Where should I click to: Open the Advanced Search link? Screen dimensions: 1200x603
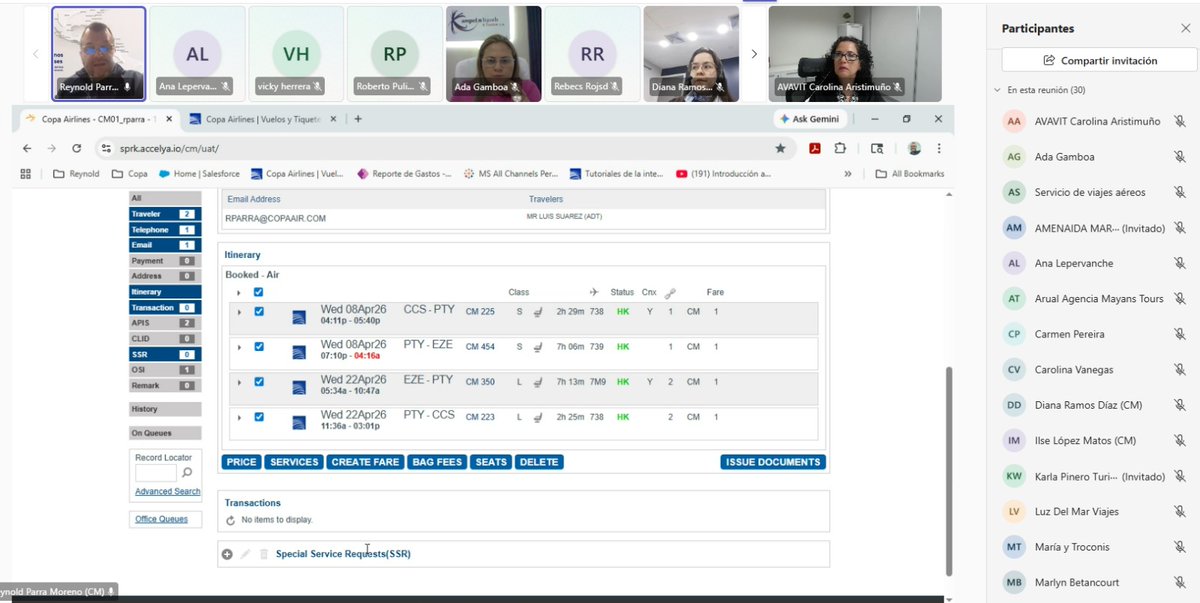168,491
